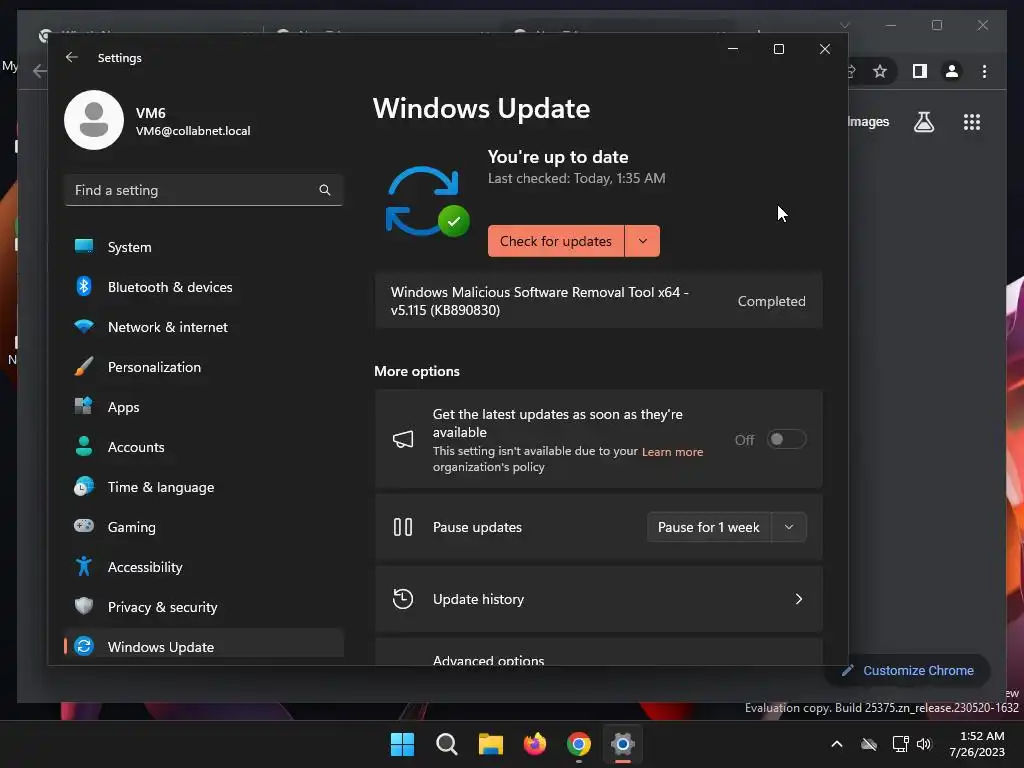Screen dimensions: 1024x768
Task: Expand the Check for updates dropdown arrow
Action: coord(643,241)
